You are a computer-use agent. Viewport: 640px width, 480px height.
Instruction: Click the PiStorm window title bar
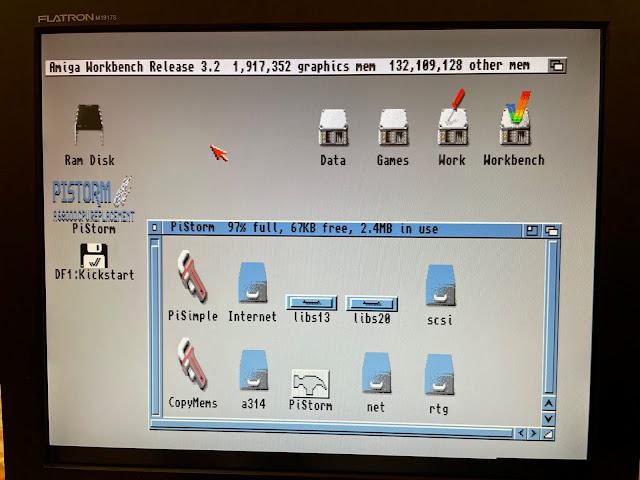[342, 229]
